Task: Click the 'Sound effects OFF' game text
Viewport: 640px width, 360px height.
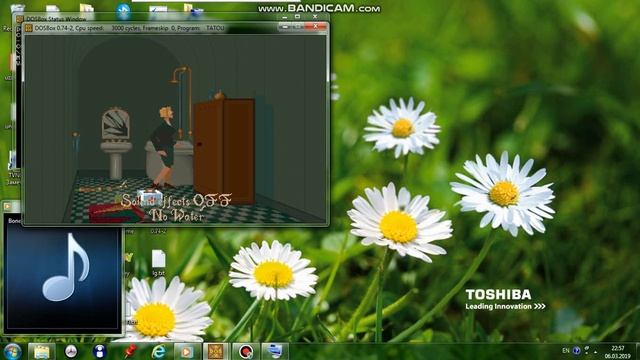Action: [x=176, y=200]
